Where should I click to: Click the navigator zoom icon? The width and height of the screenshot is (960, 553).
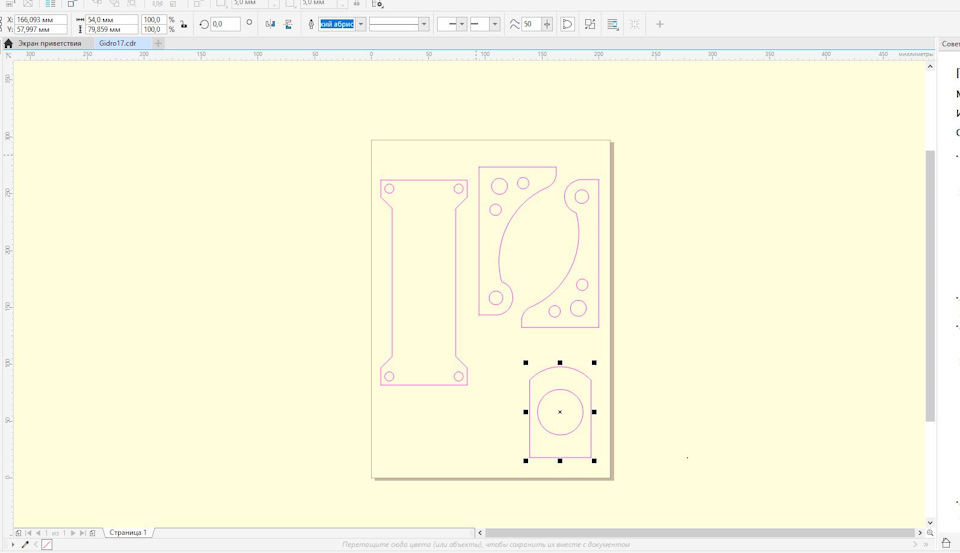(930, 533)
